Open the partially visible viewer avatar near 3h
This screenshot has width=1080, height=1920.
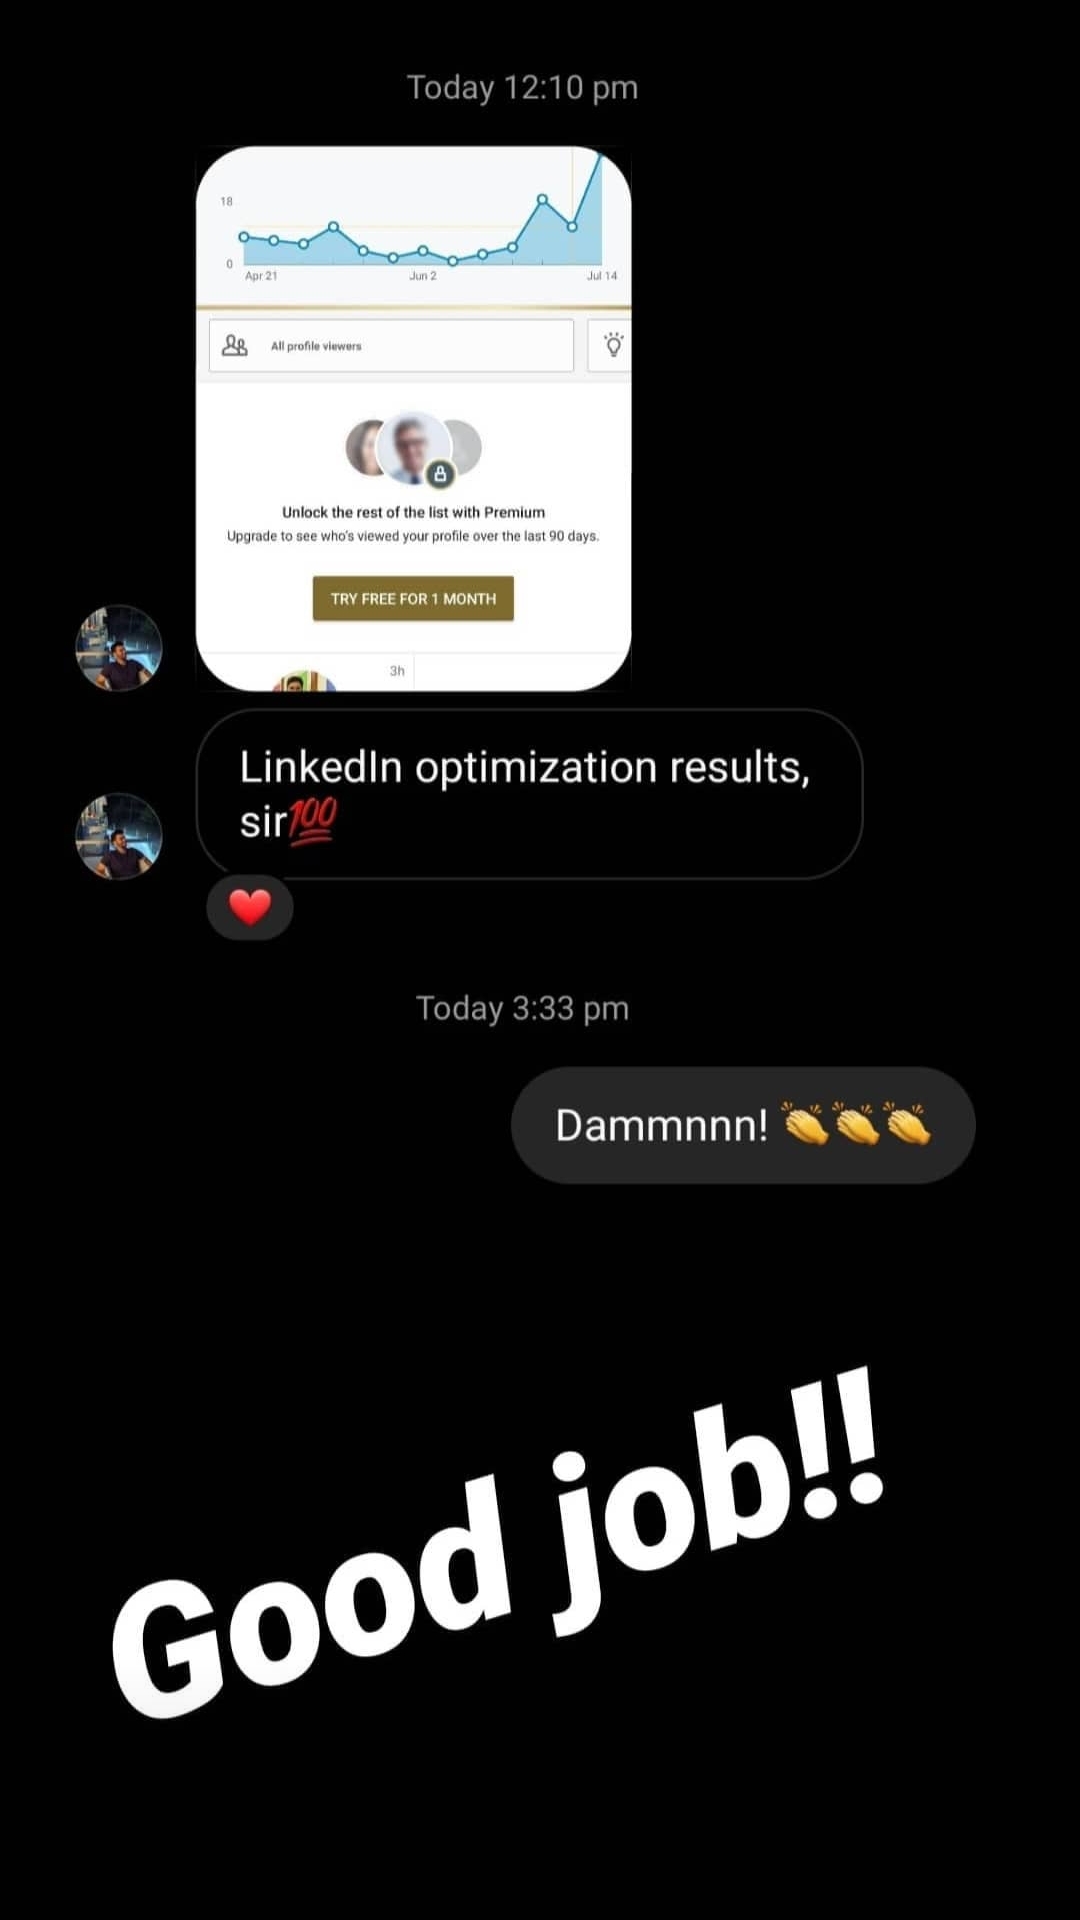(x=304, y=680)
